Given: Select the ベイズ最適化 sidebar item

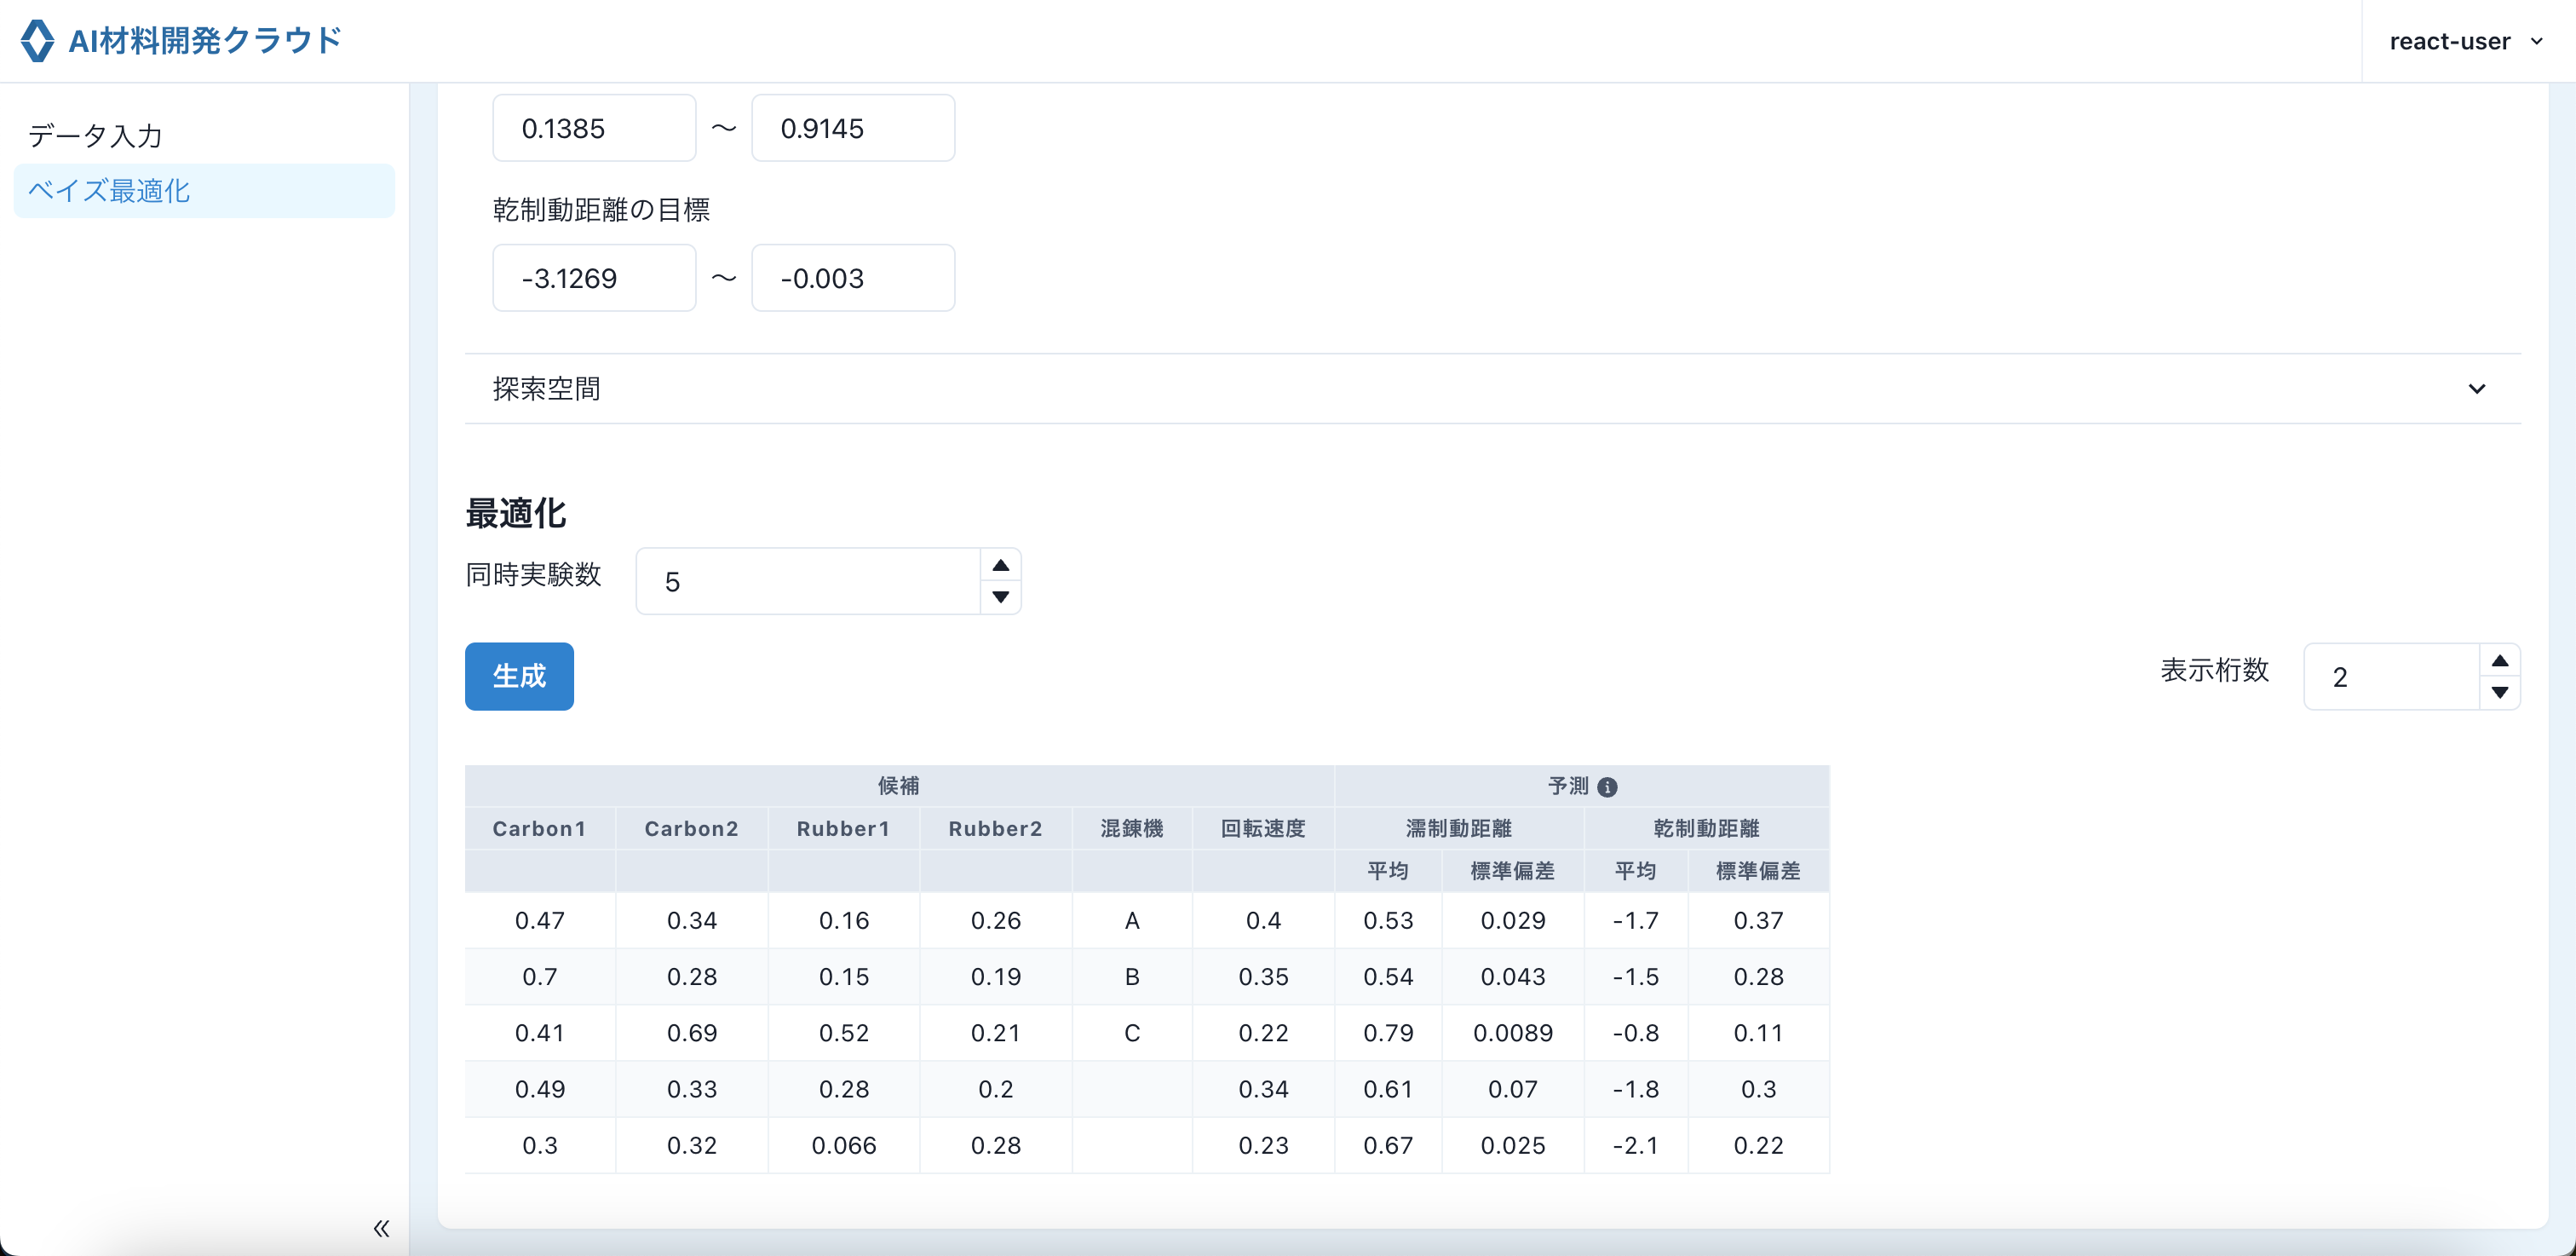Looking at the screenshot, I should 110,191.
